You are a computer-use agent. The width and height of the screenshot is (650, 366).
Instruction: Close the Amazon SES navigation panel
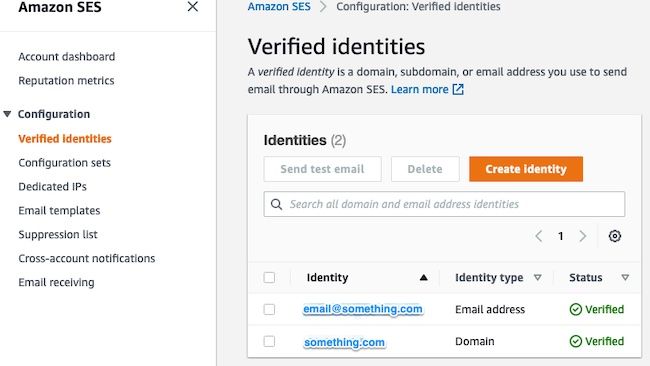(x=192, y=7)
